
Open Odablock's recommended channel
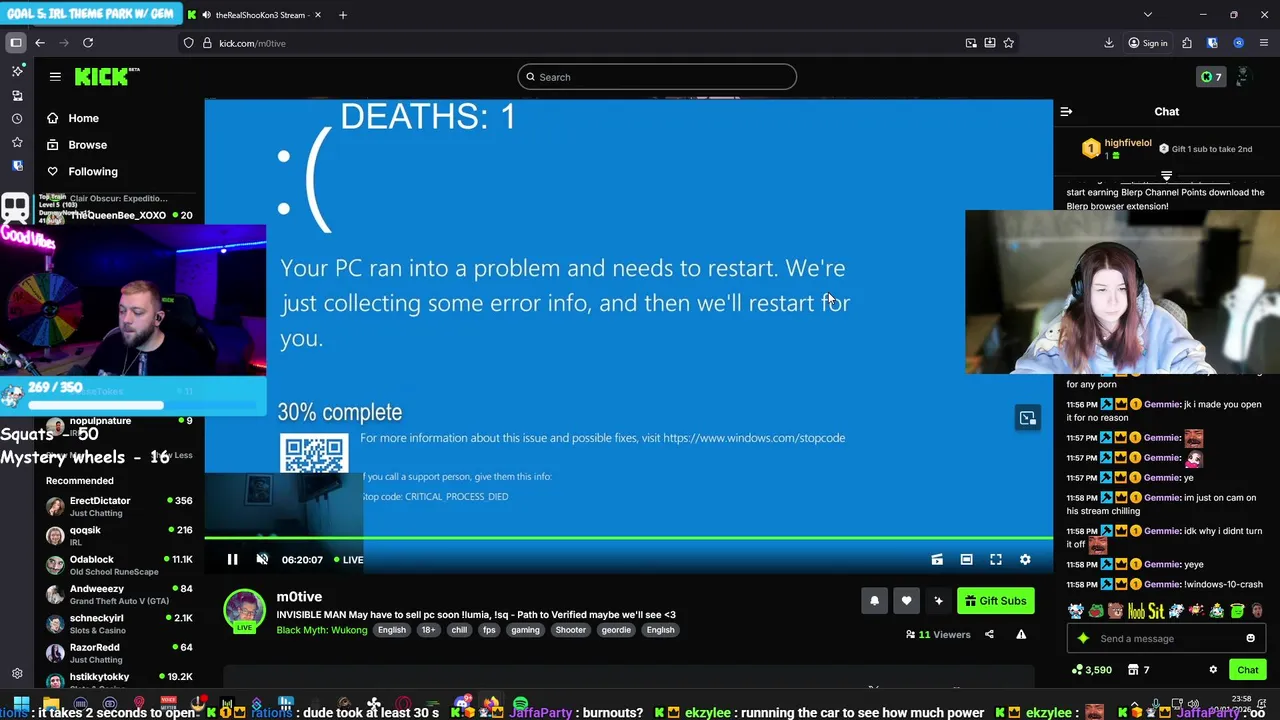tap(119, 565)
